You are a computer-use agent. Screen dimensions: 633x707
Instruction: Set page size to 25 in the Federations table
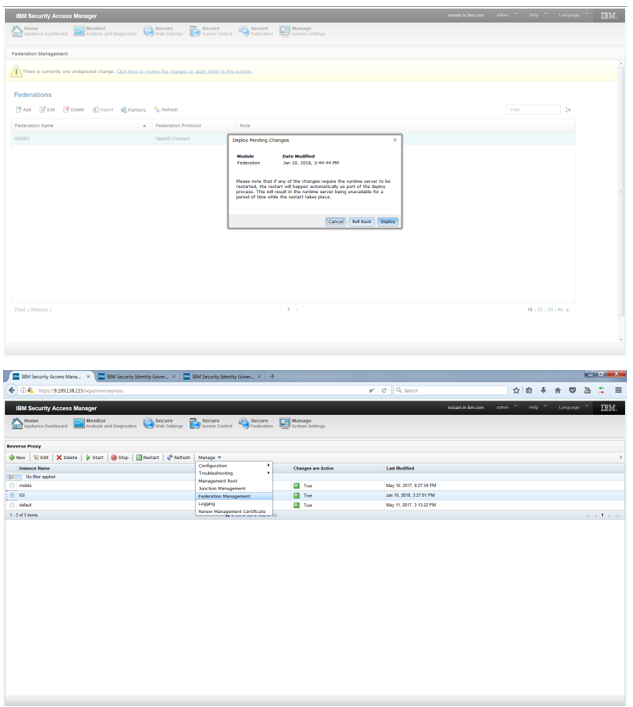point(540,310)
